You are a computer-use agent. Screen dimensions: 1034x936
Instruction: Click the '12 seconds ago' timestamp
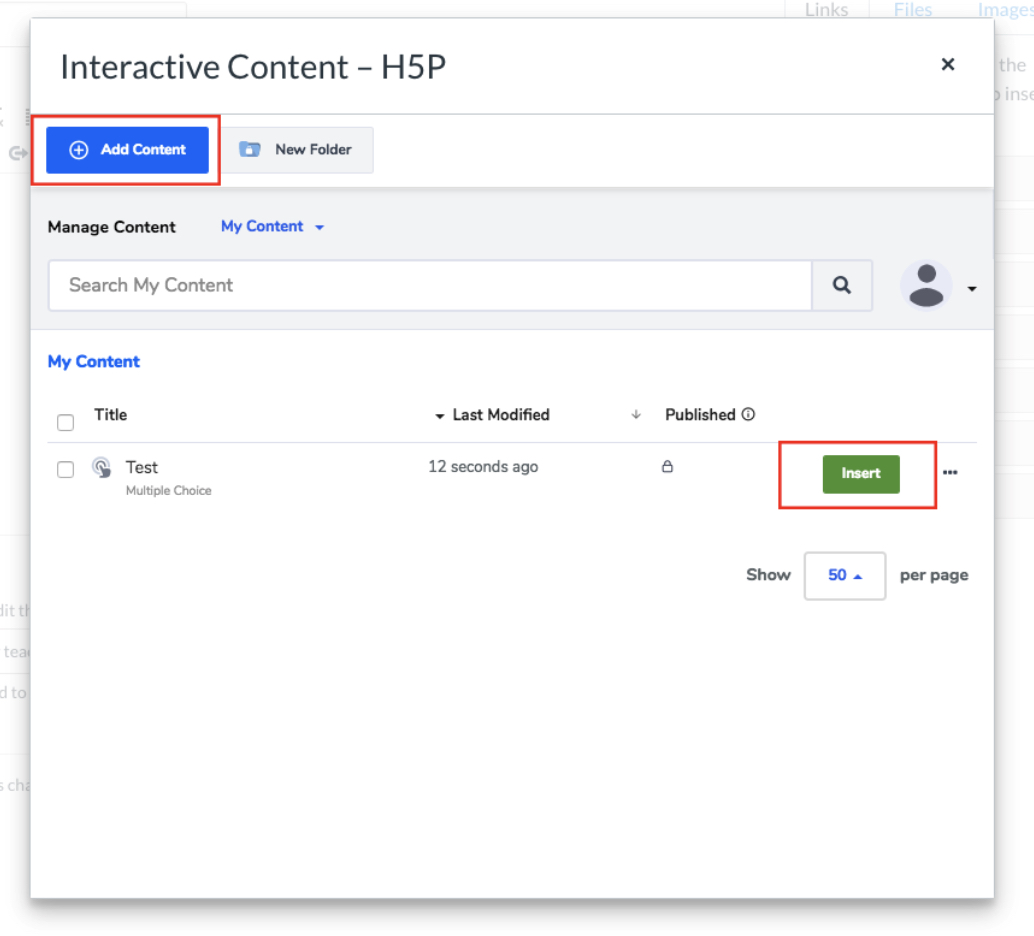tap(483, 466)
